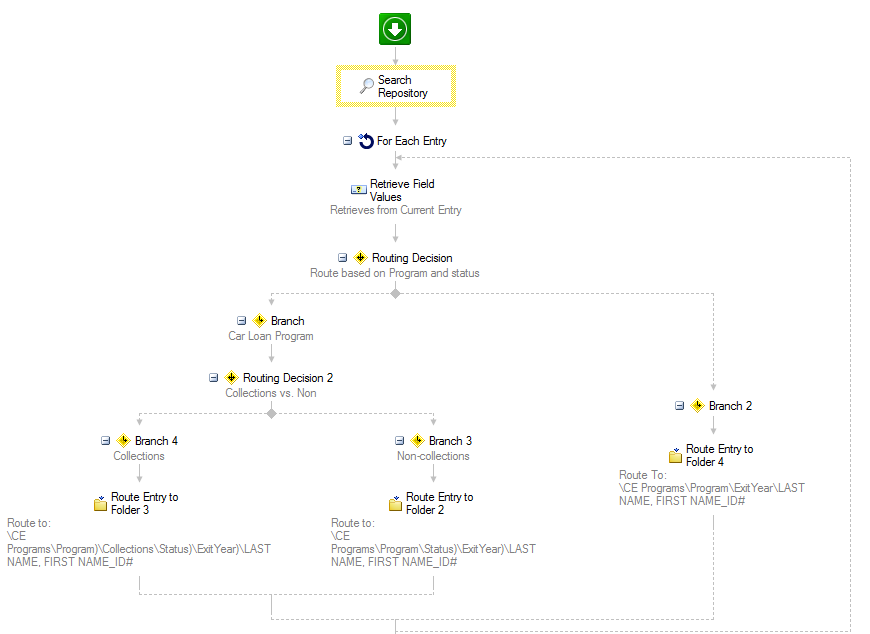Select the For Each Entry label

[412, 141]
